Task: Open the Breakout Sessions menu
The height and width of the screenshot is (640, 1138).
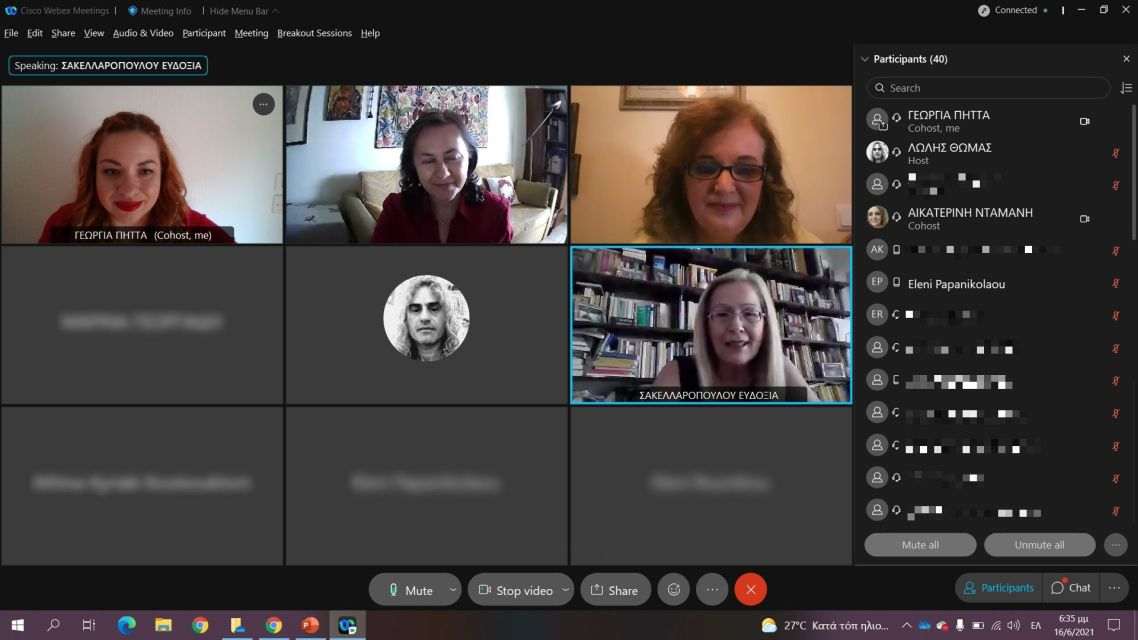Action: click(314, 33)
